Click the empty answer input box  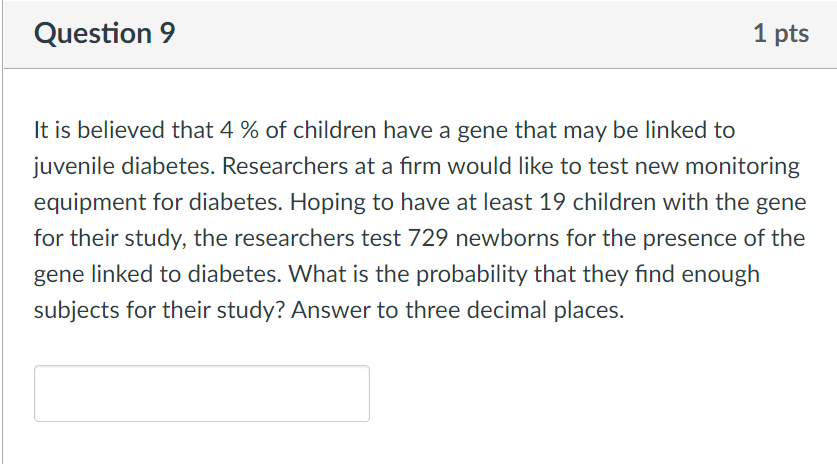tap(201, 393)
